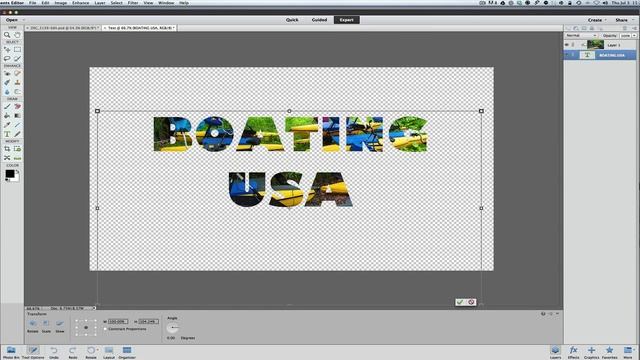
Task: Show the Layers panel
Action: [555, 352]
